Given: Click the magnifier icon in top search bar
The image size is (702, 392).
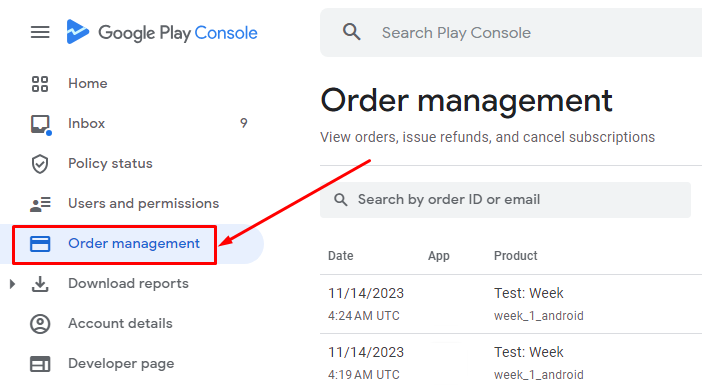Looking at the screenshot, I should pyautogui.click(x=351, y=32).
